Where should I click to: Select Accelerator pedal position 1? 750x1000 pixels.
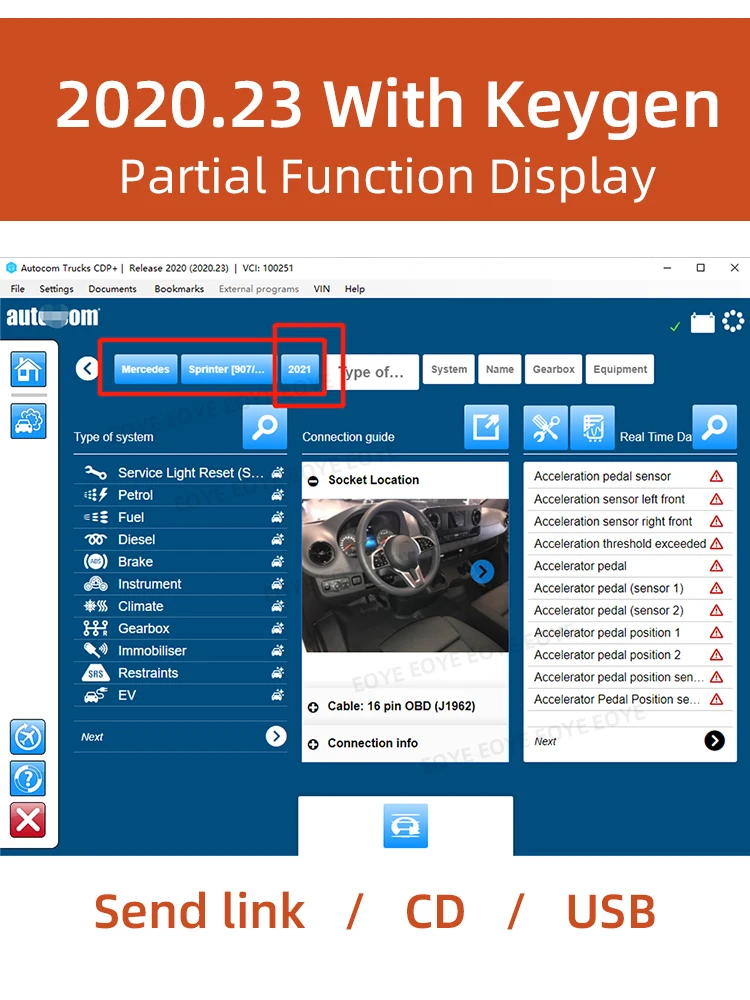pos(629,633)
